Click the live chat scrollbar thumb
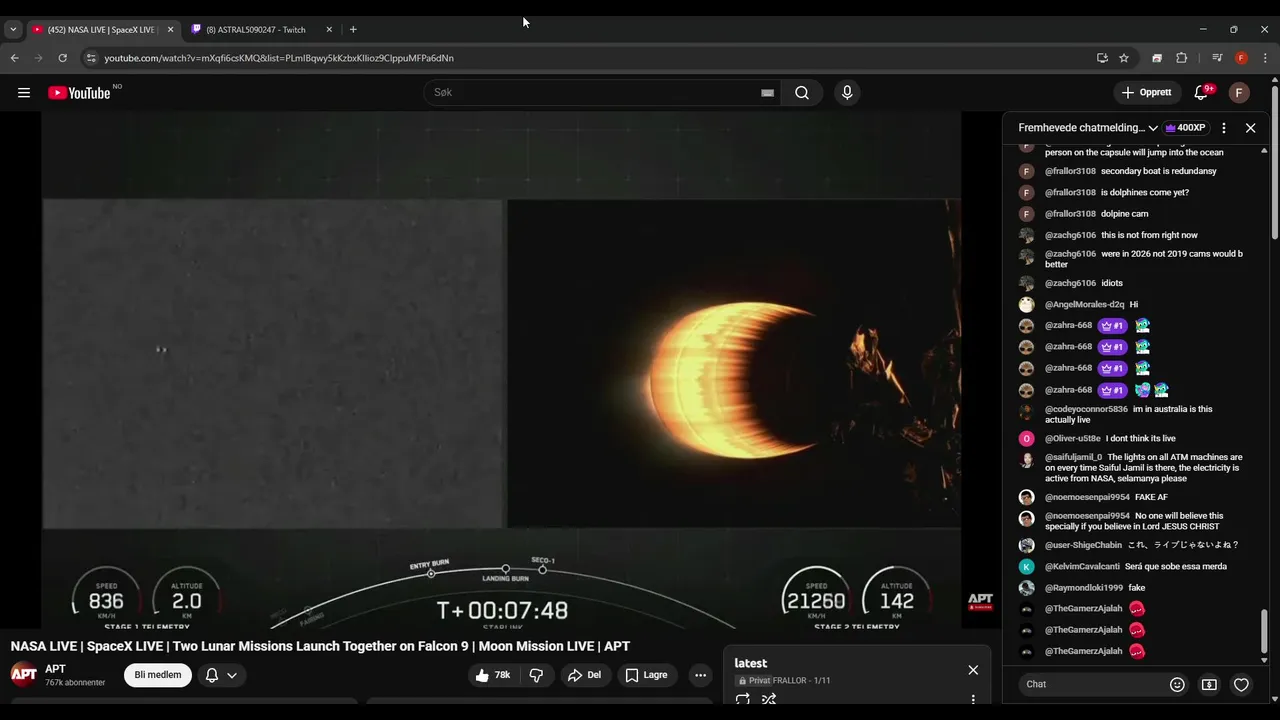The width and height of the screenshot is (1280, 720). pyautogui.click(x=1264, y=632)
